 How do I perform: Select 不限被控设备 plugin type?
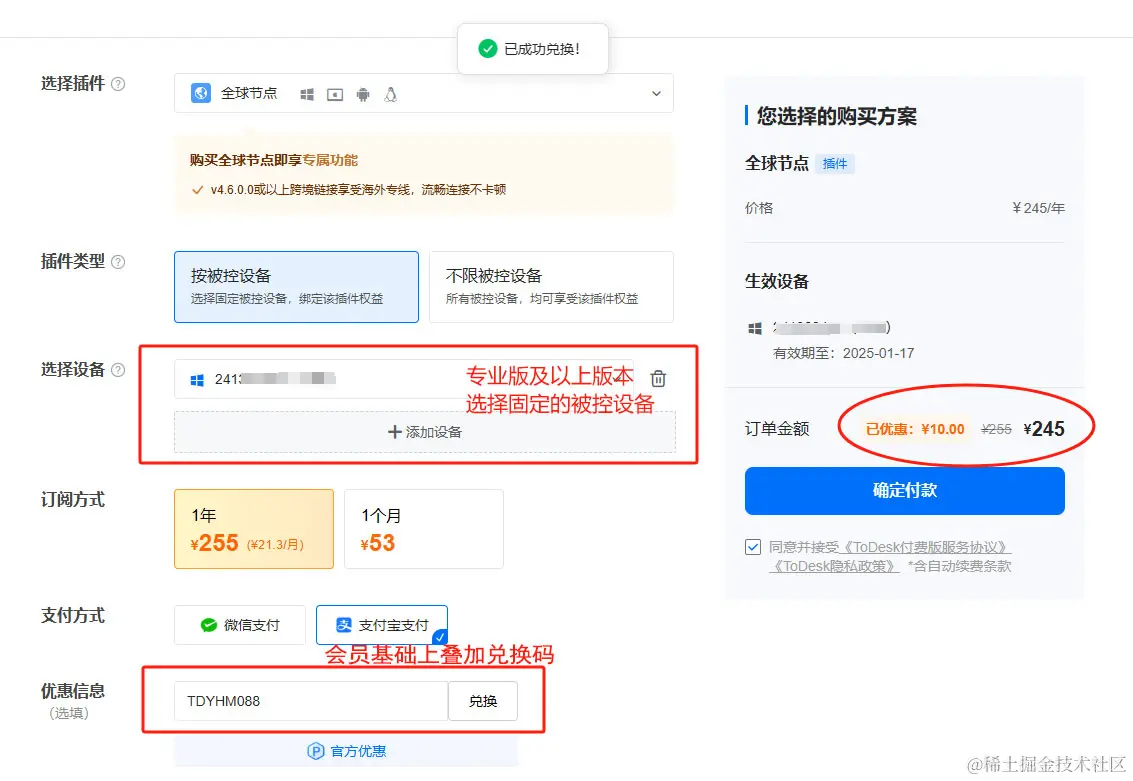pyautogui.click(x=551, y=287)
